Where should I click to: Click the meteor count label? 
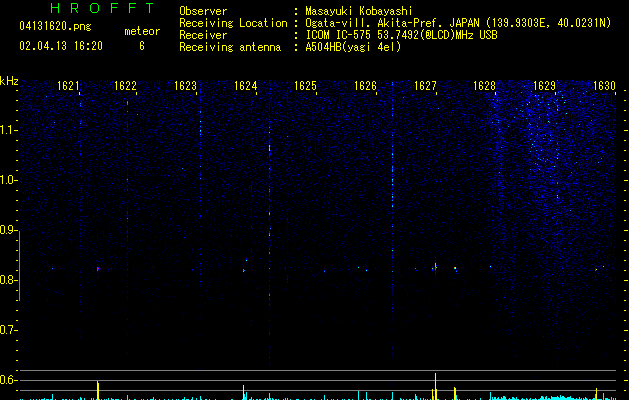(x=142, y=31)
